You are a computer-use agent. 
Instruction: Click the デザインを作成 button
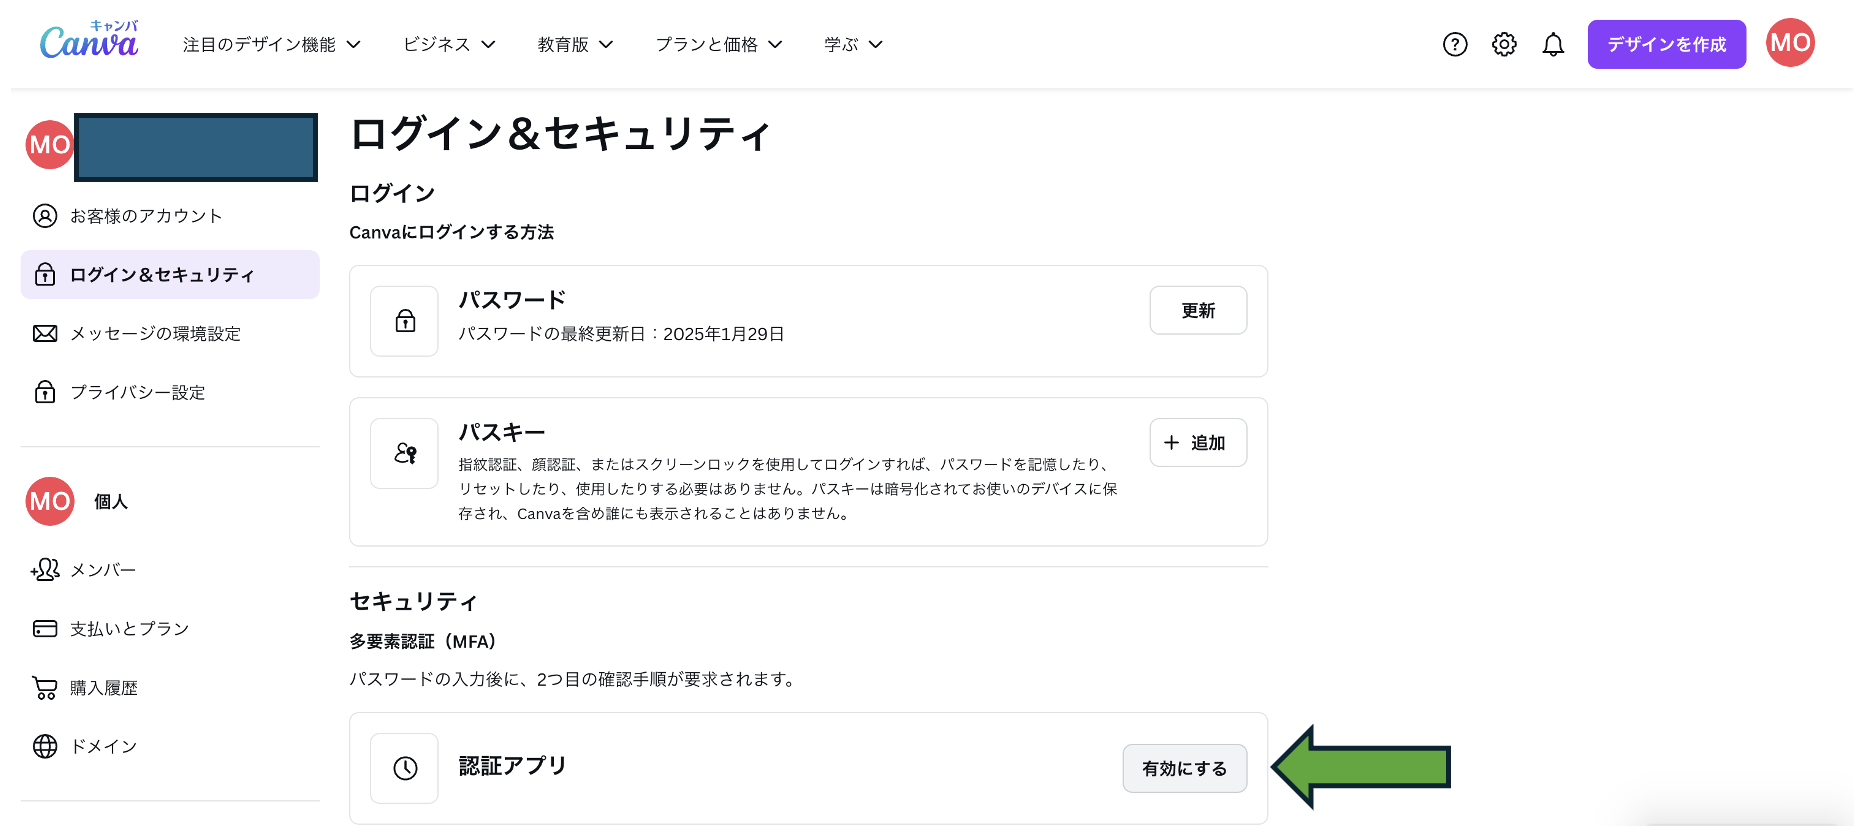(1666, 44)
